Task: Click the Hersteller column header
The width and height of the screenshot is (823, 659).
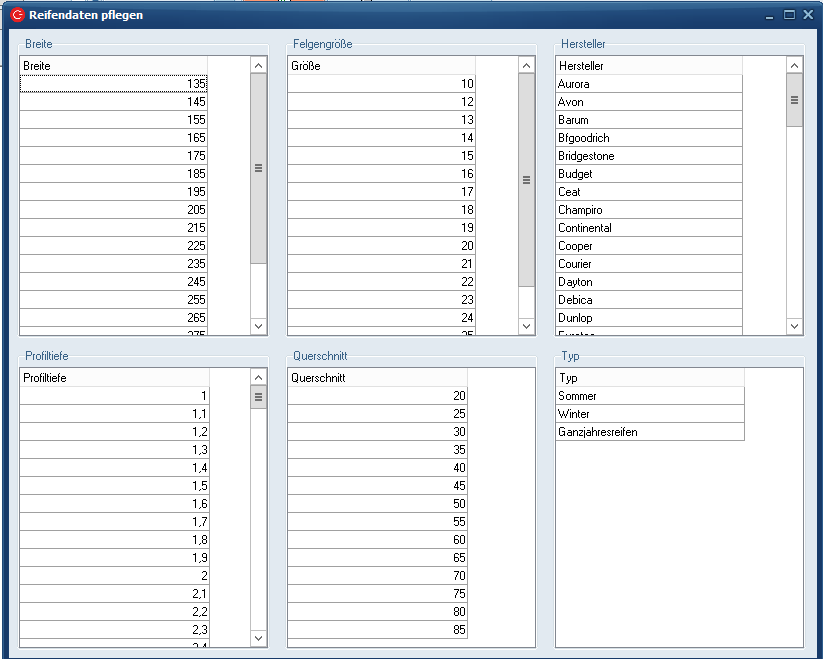Action: pos(649,66)
